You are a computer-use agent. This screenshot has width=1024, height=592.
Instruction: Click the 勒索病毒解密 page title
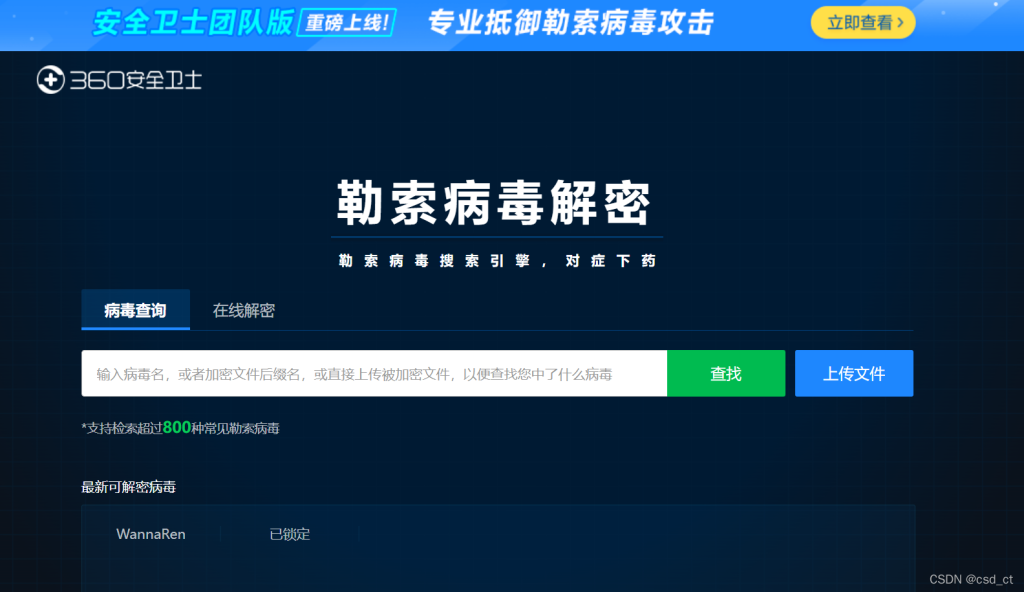tap(495, 200)
